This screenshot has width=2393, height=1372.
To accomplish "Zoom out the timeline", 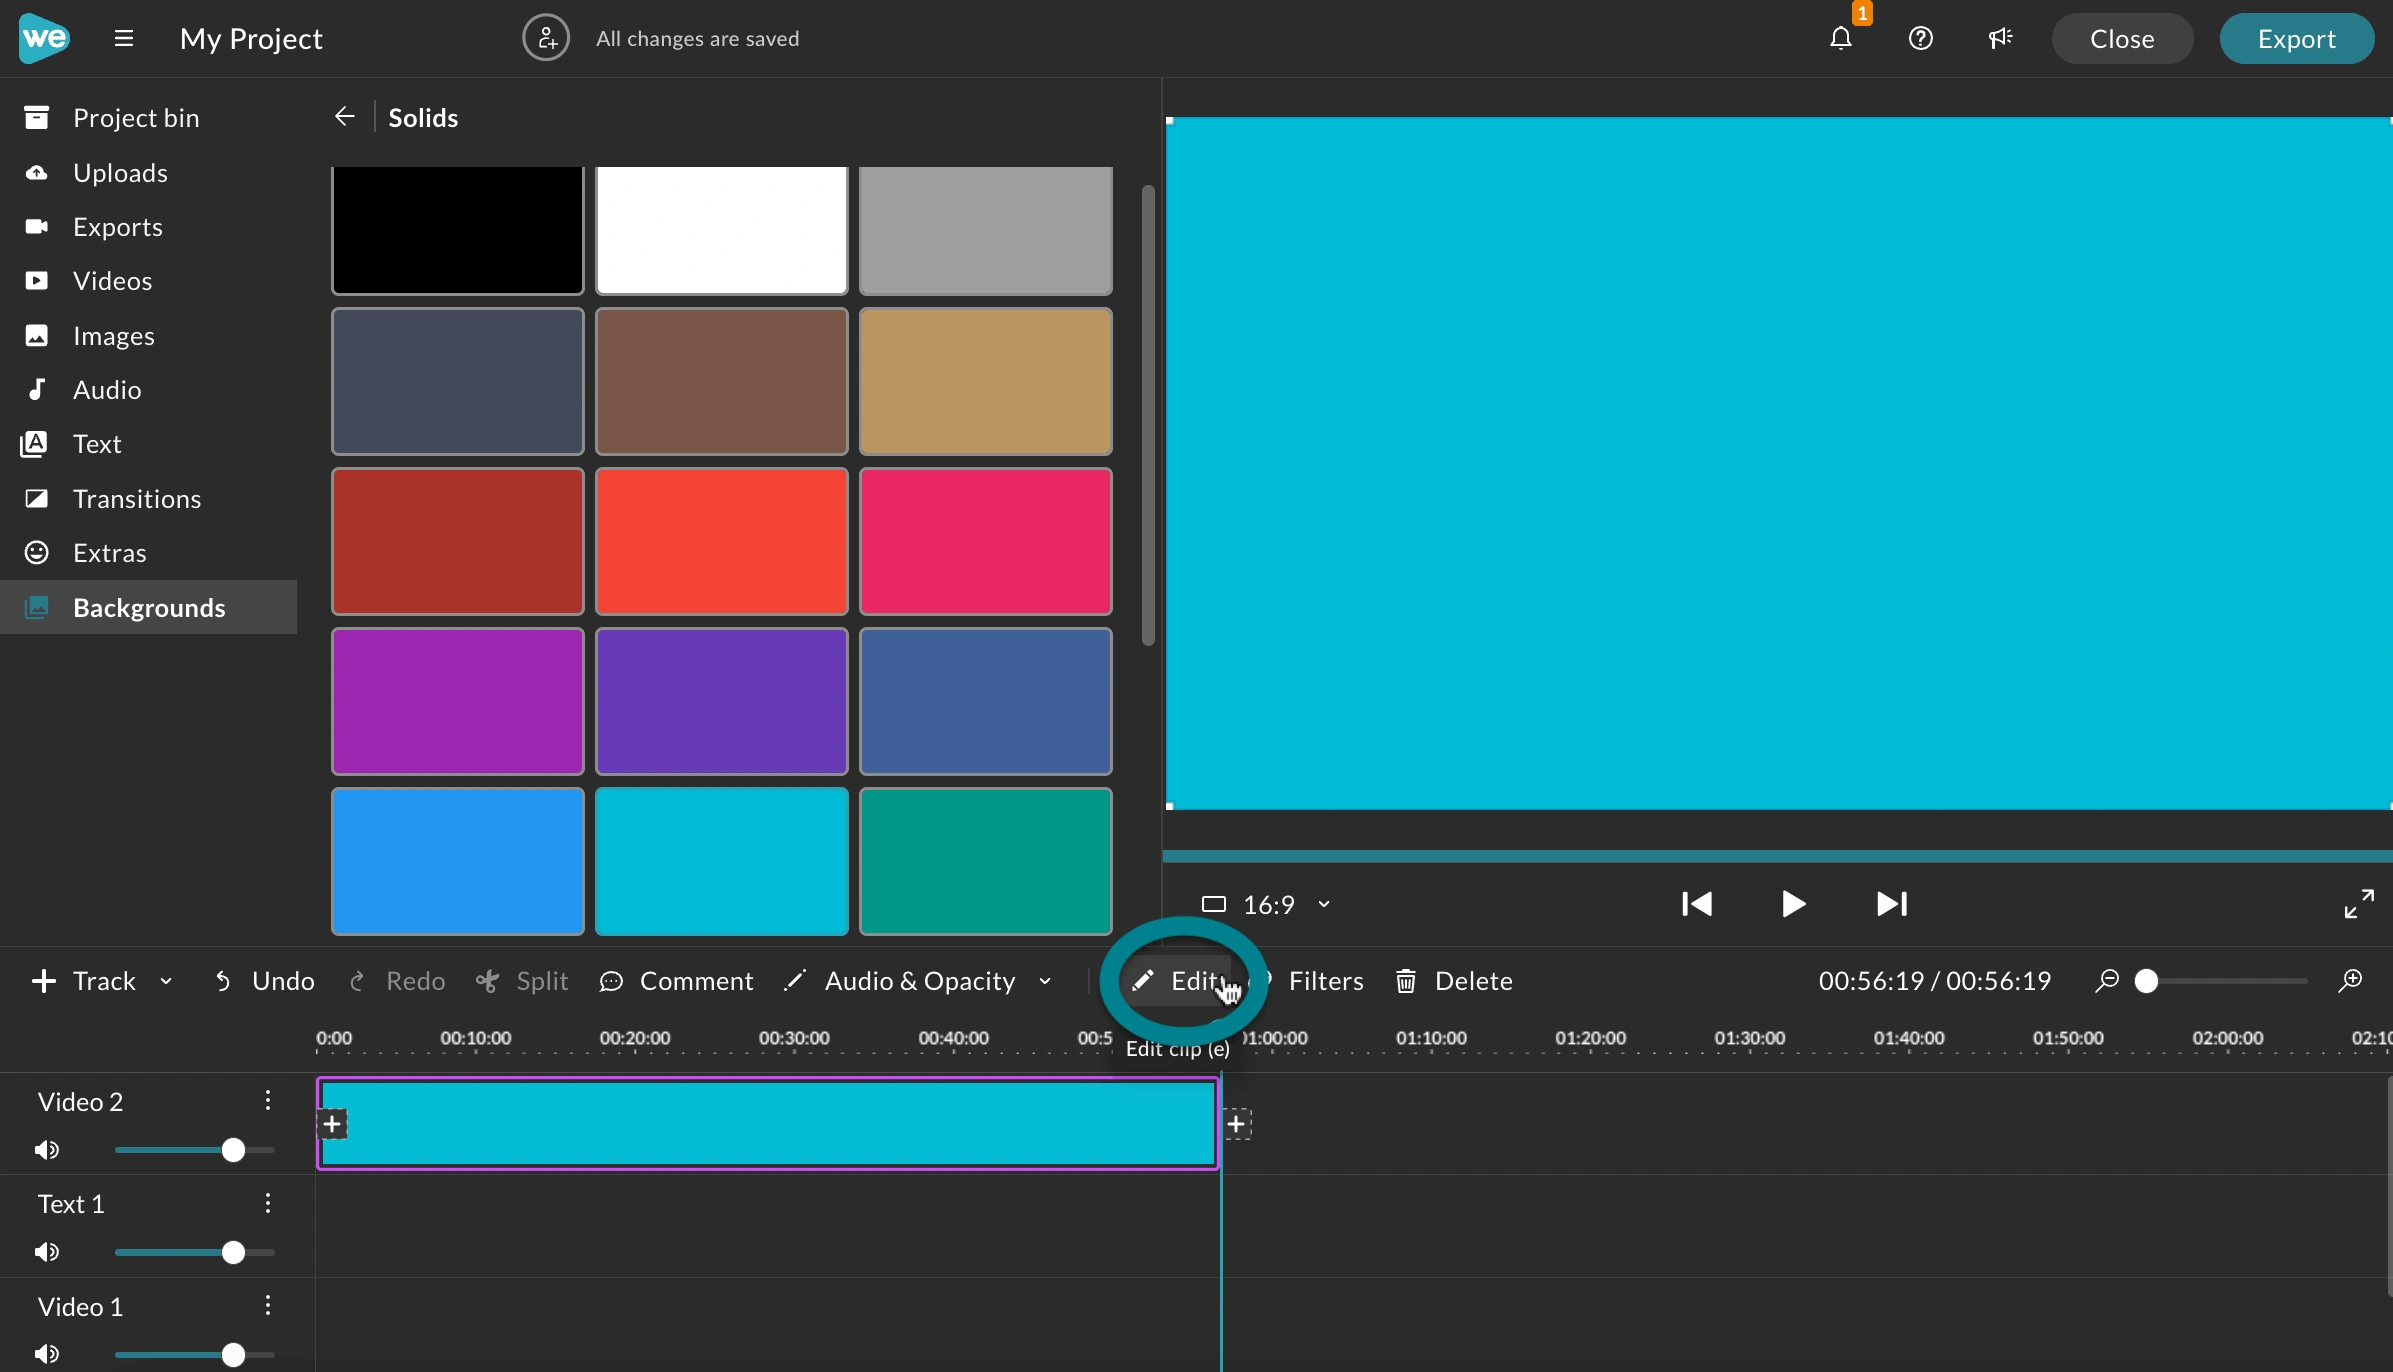I will pos(2107,980).
